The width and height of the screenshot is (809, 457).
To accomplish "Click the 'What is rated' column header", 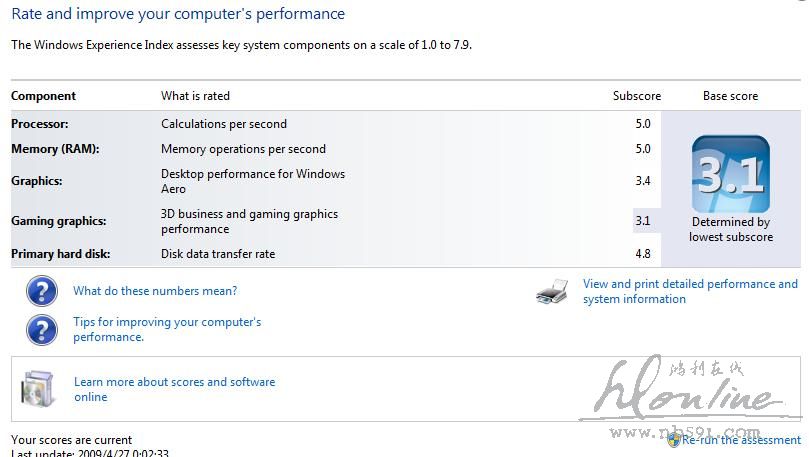I will (x=195, y=96).
